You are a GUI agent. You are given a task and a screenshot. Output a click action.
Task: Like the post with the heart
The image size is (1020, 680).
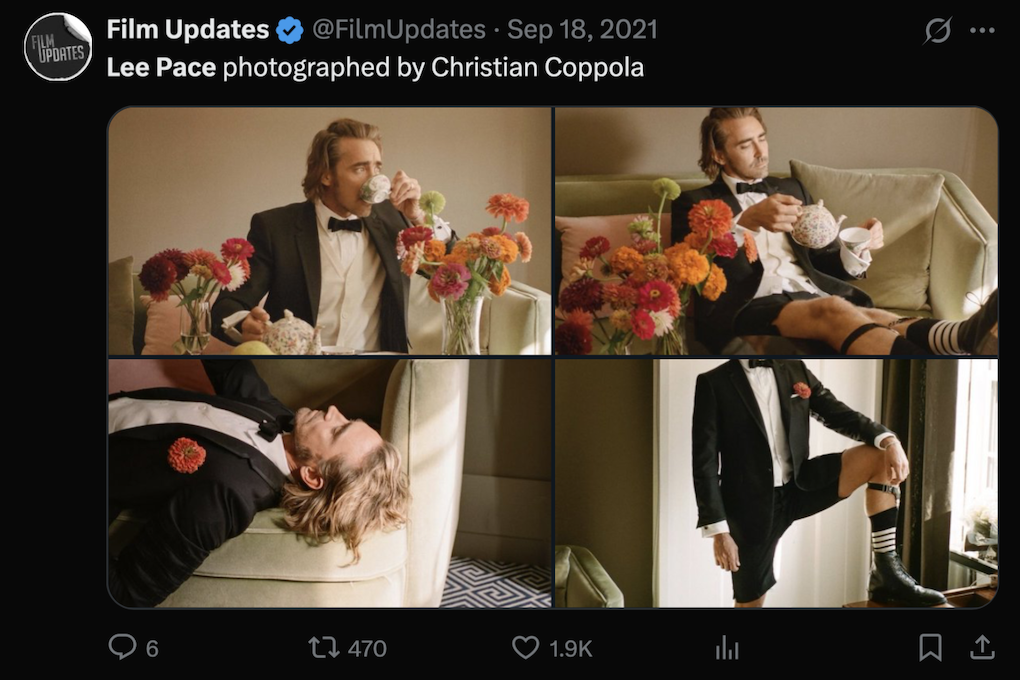click(525, 648)
